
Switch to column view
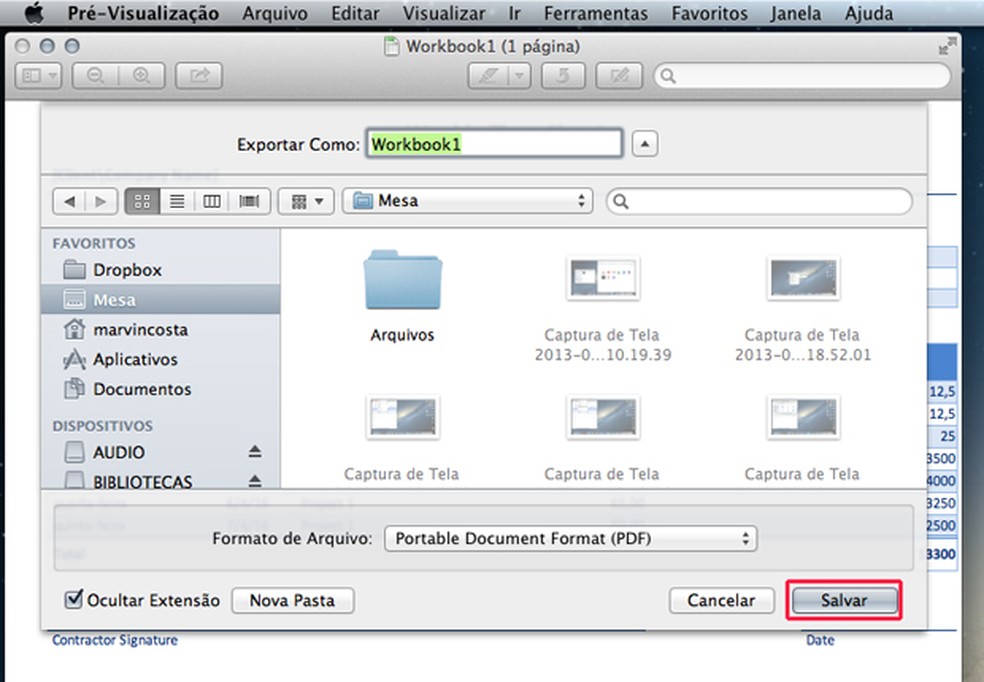211,200
